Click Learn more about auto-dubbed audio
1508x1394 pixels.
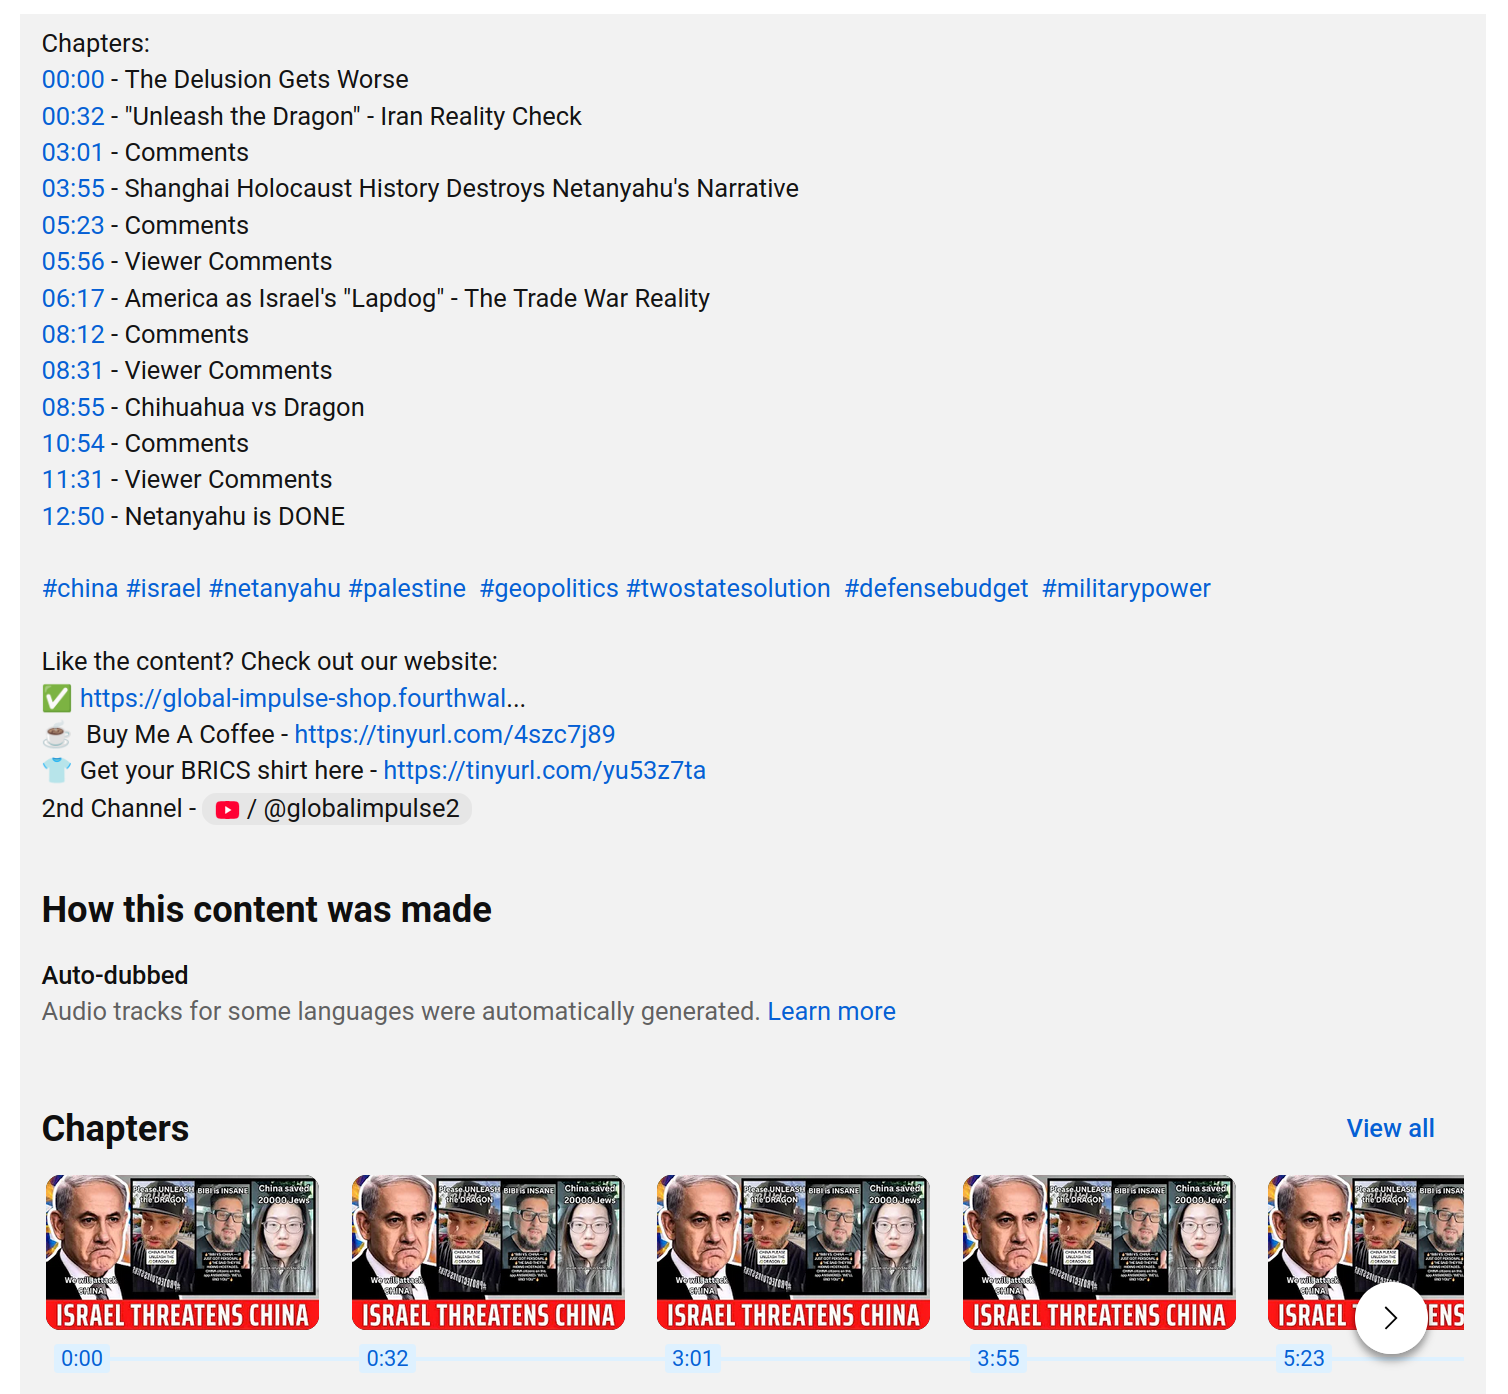(831, 1012)
